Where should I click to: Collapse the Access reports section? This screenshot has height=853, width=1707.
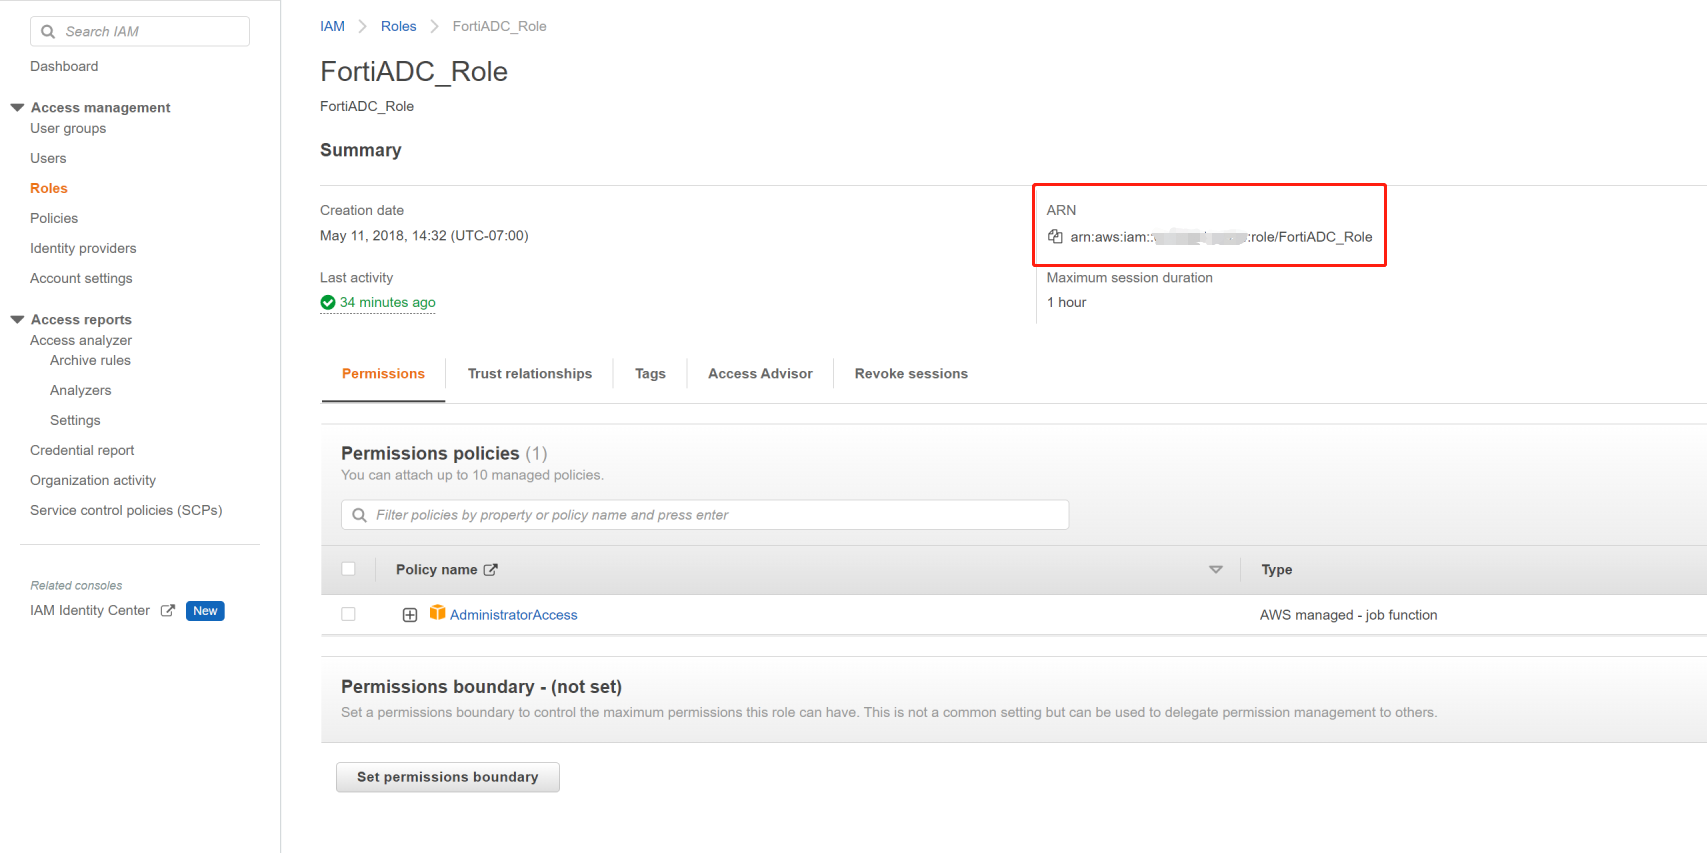point(17,320)
